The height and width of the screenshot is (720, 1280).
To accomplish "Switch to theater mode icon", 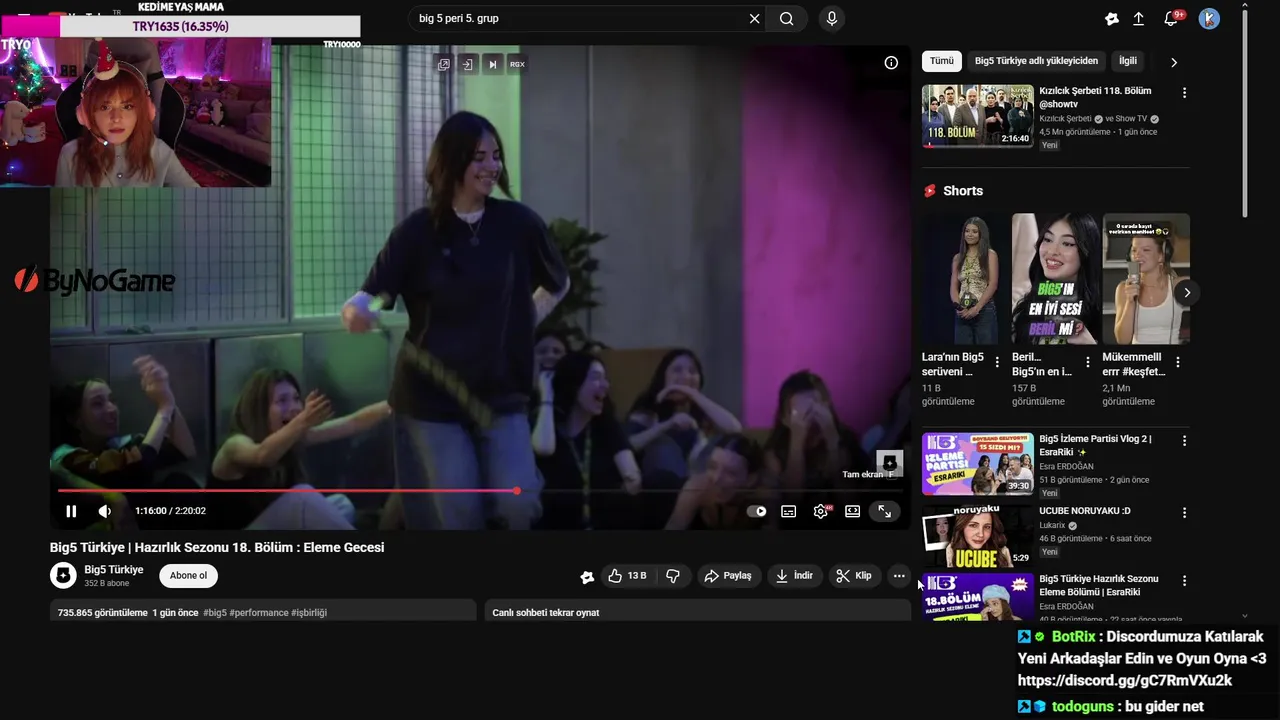I will coord(852,511).
